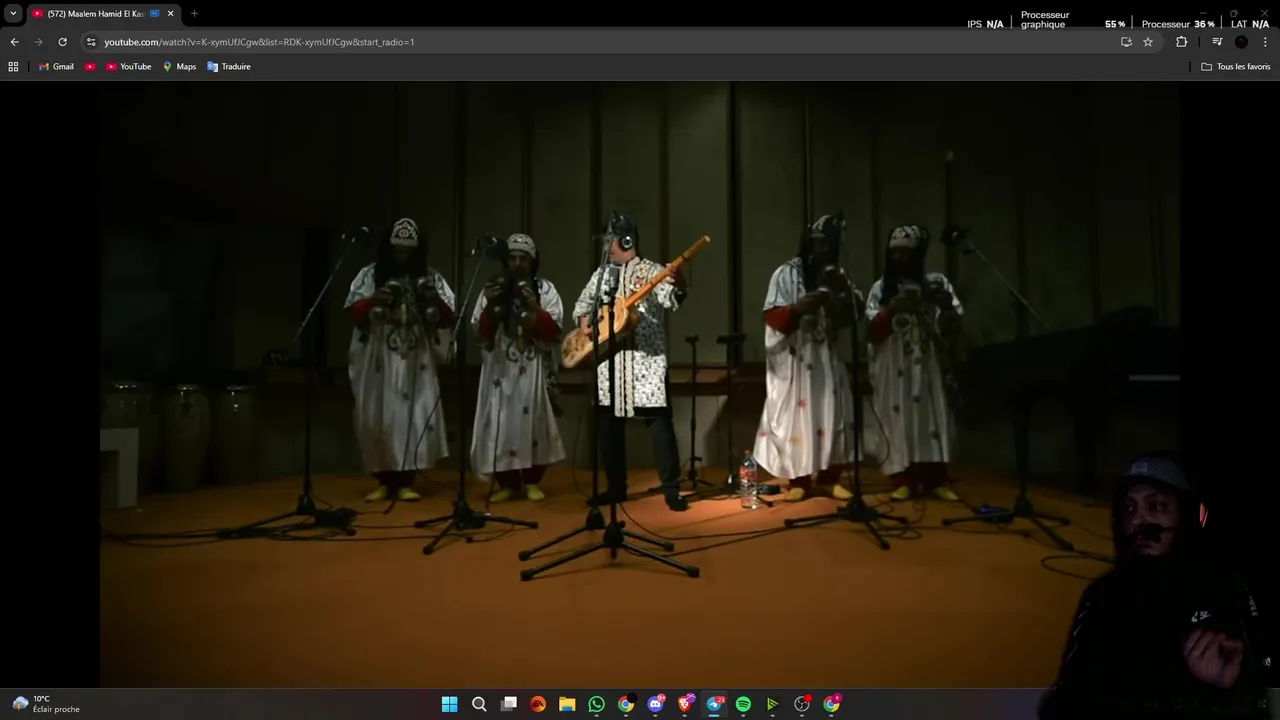Open the Traduire bookmark

pyautogui.click(x=229, y=67)
